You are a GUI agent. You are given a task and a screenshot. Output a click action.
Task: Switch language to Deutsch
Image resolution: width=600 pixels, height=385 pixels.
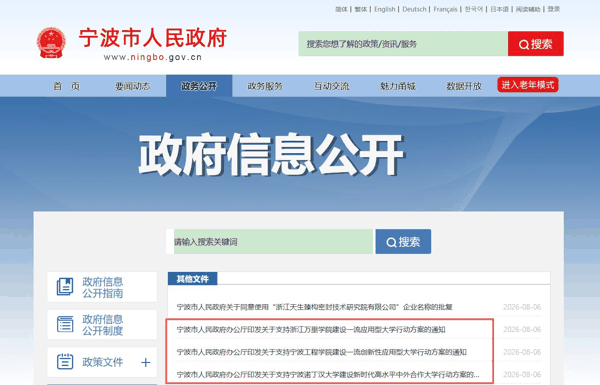coord(414,9)
